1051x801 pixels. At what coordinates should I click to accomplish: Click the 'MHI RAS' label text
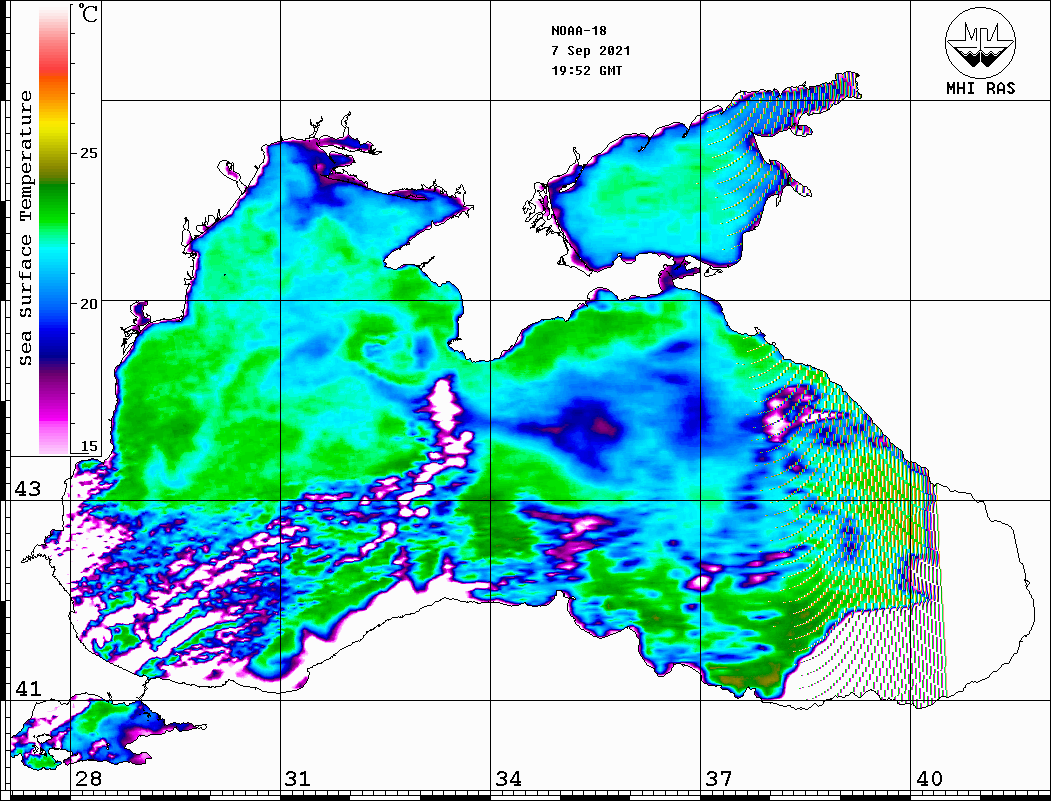pyautogui.click(x=980, y=88)
